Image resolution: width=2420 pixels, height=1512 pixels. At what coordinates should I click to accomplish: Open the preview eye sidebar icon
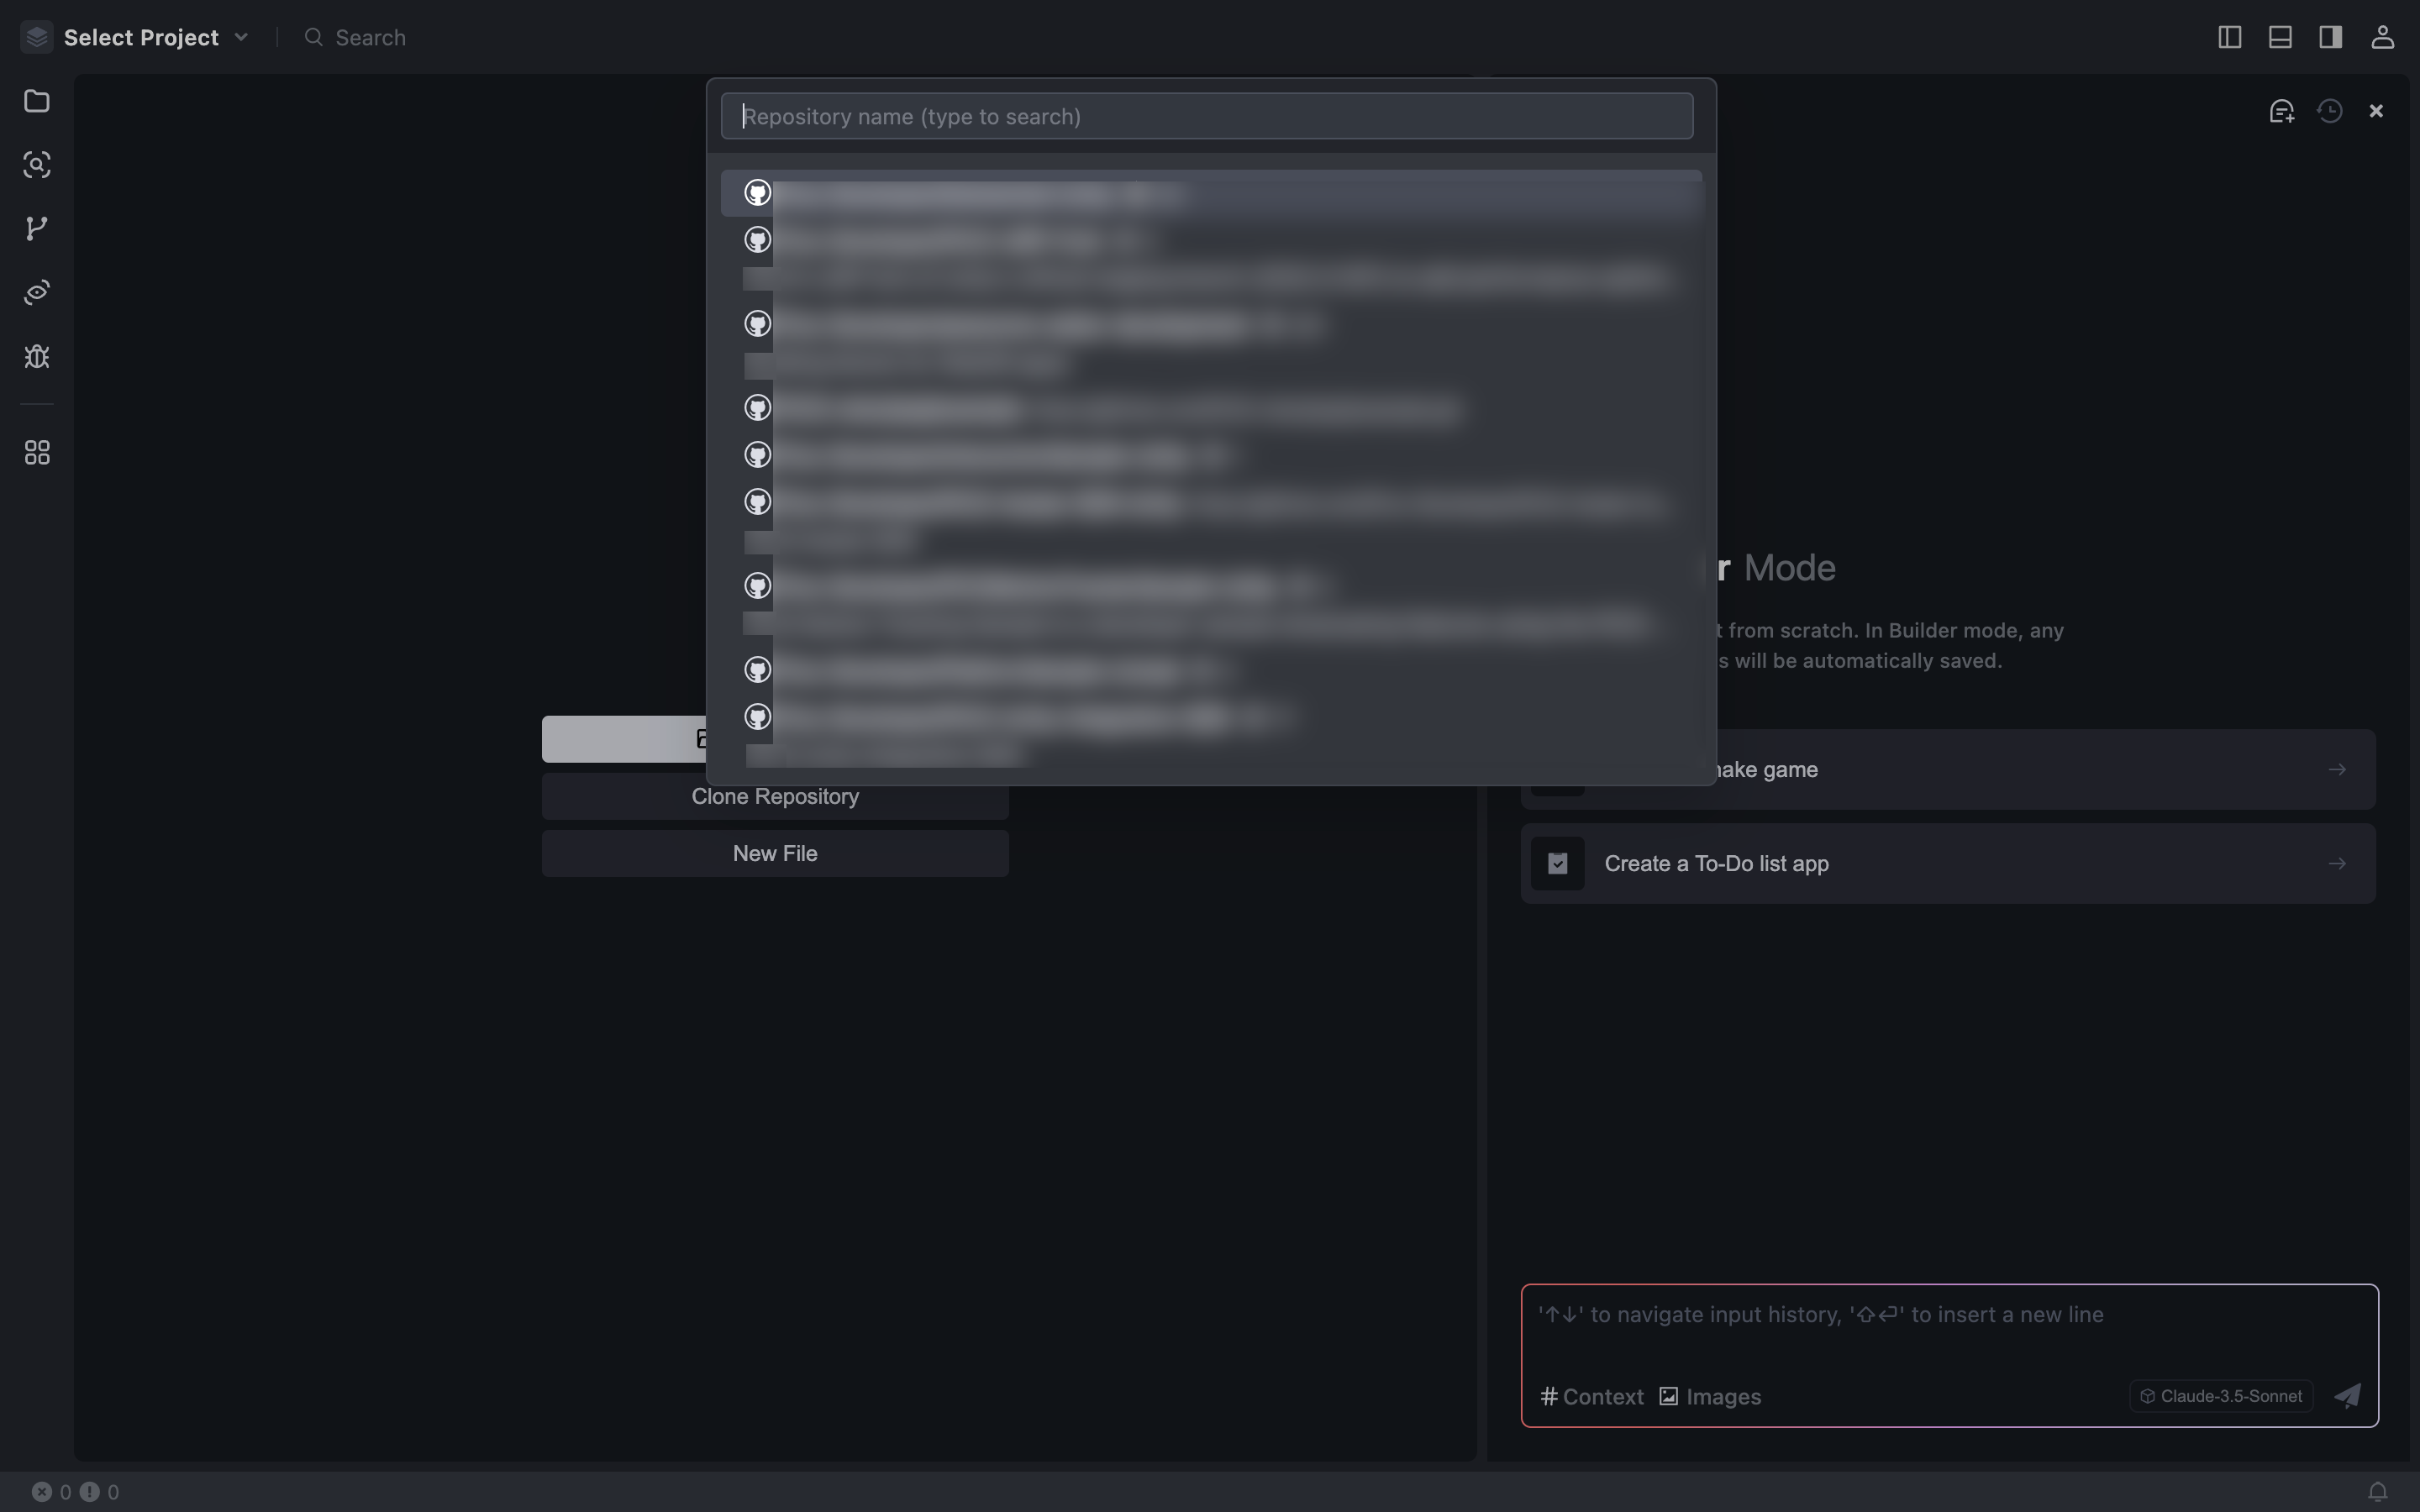click(x=37, y=293)
